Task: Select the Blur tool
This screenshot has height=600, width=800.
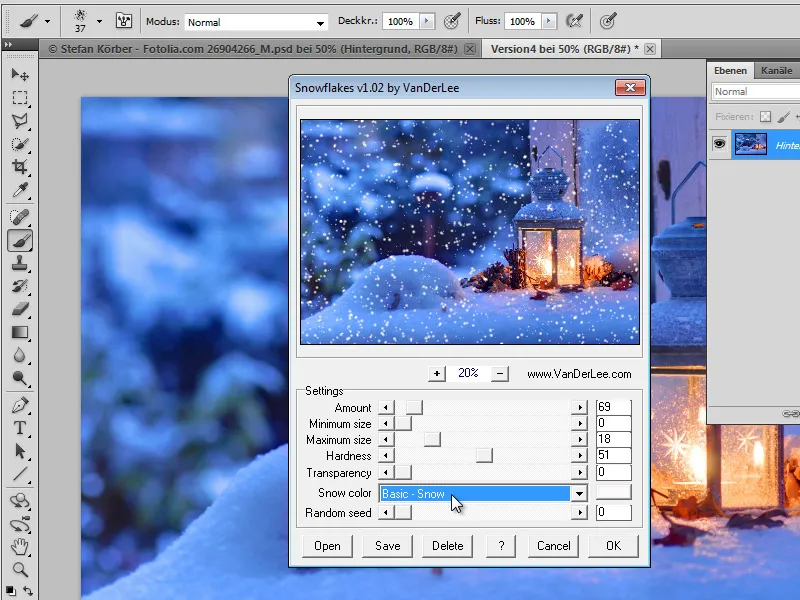Action: [19, 355]
